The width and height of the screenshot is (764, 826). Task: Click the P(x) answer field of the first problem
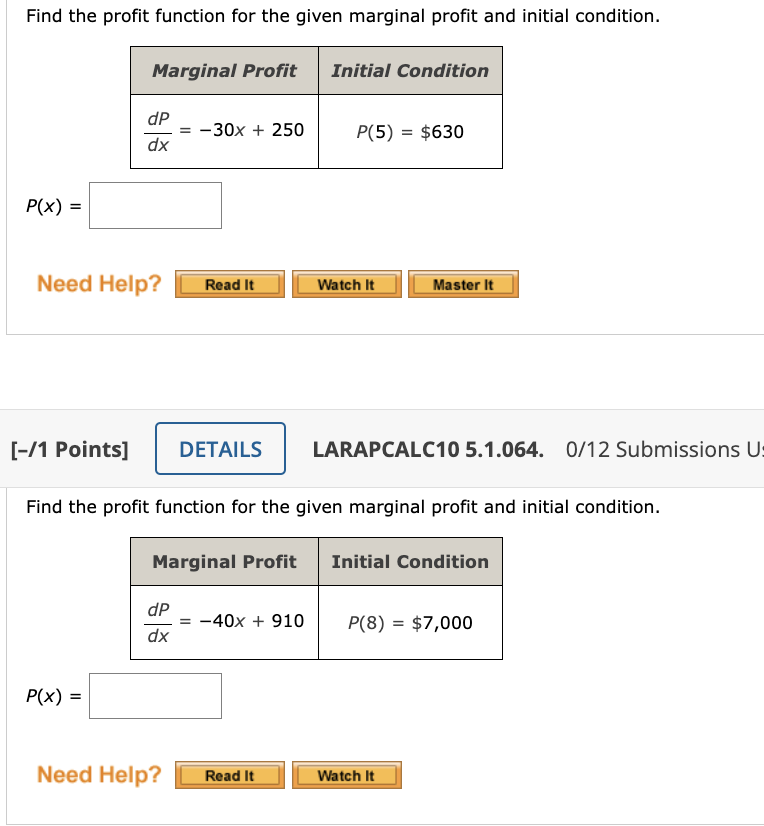pos(155,205)
